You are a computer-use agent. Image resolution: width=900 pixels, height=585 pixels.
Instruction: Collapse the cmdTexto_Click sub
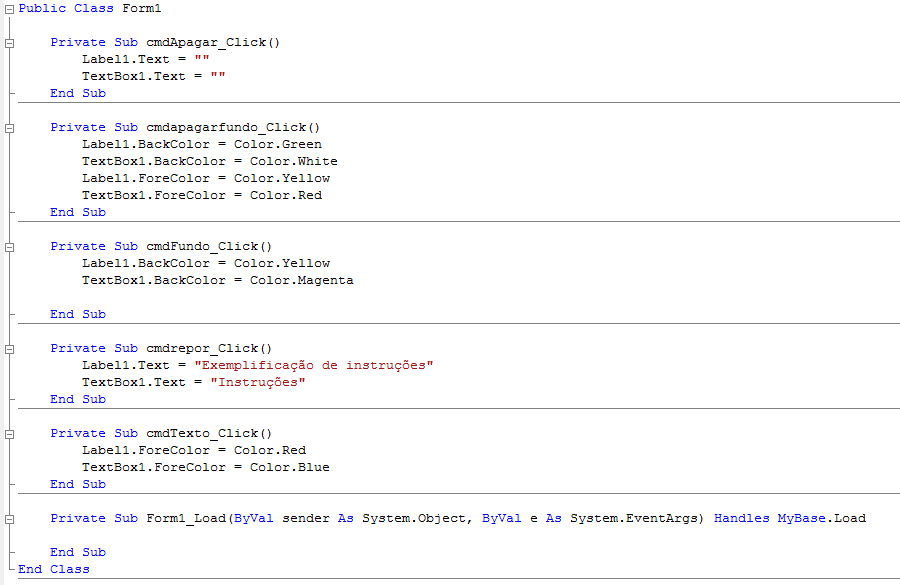point(9,434)
